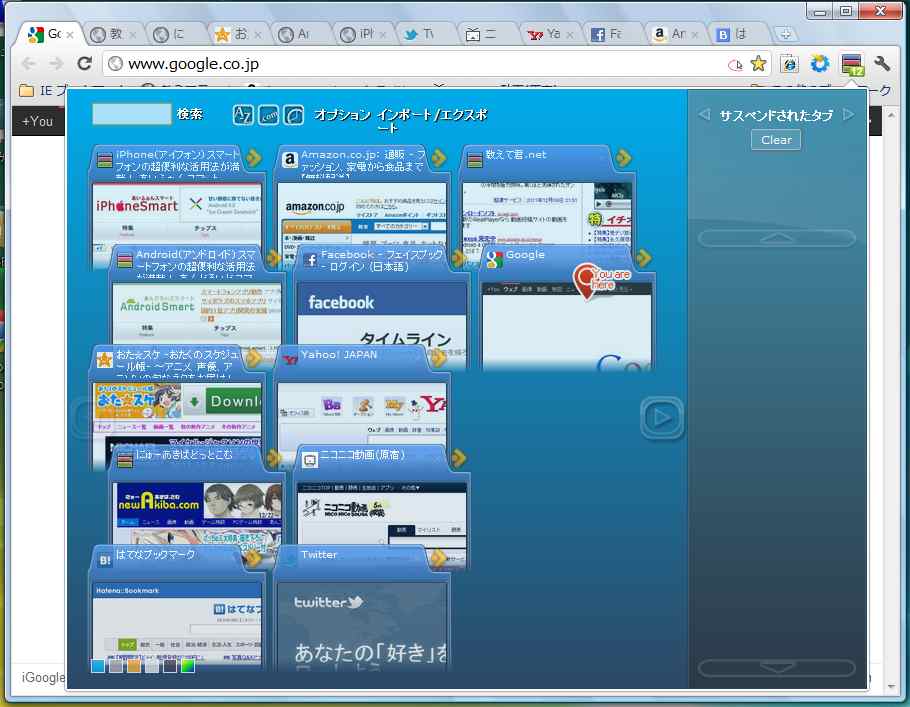The image size is (910, 707).
Task: Select the blue theme color swatch
Action: [98, 666]
